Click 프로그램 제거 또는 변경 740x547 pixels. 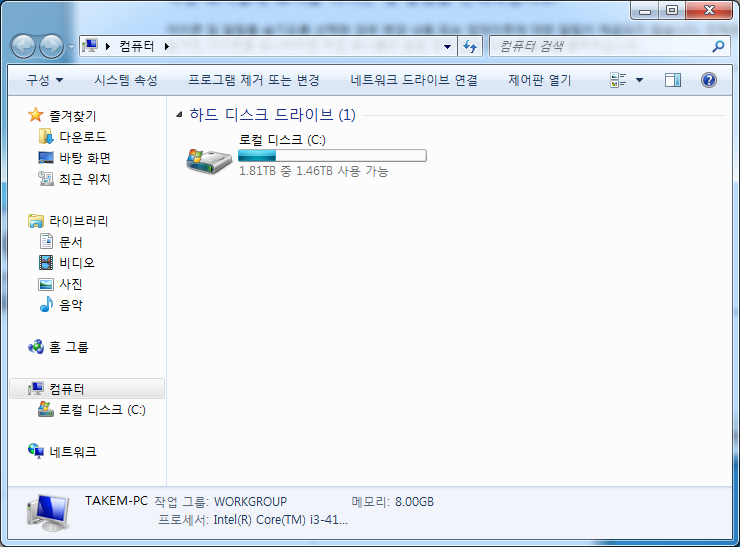click(x=253, y=80)
